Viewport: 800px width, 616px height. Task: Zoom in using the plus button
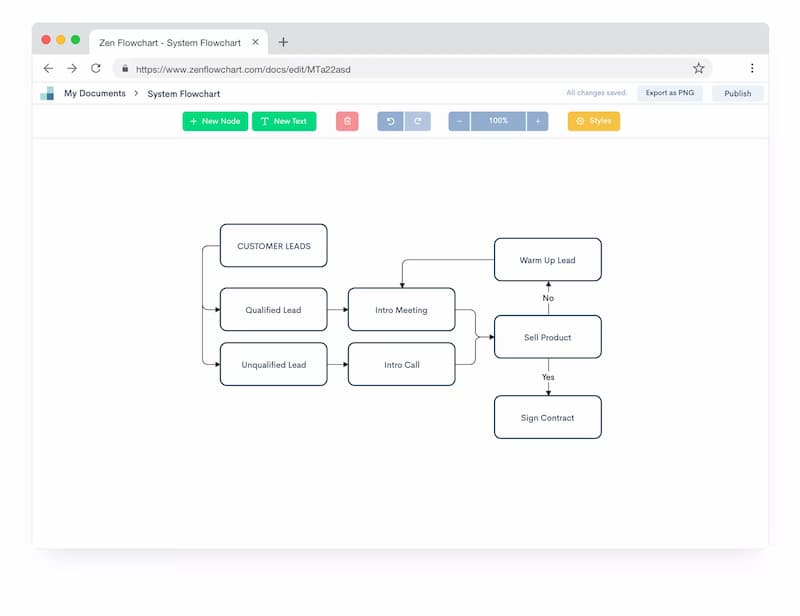pyautogui.click(x=537, y=121)
